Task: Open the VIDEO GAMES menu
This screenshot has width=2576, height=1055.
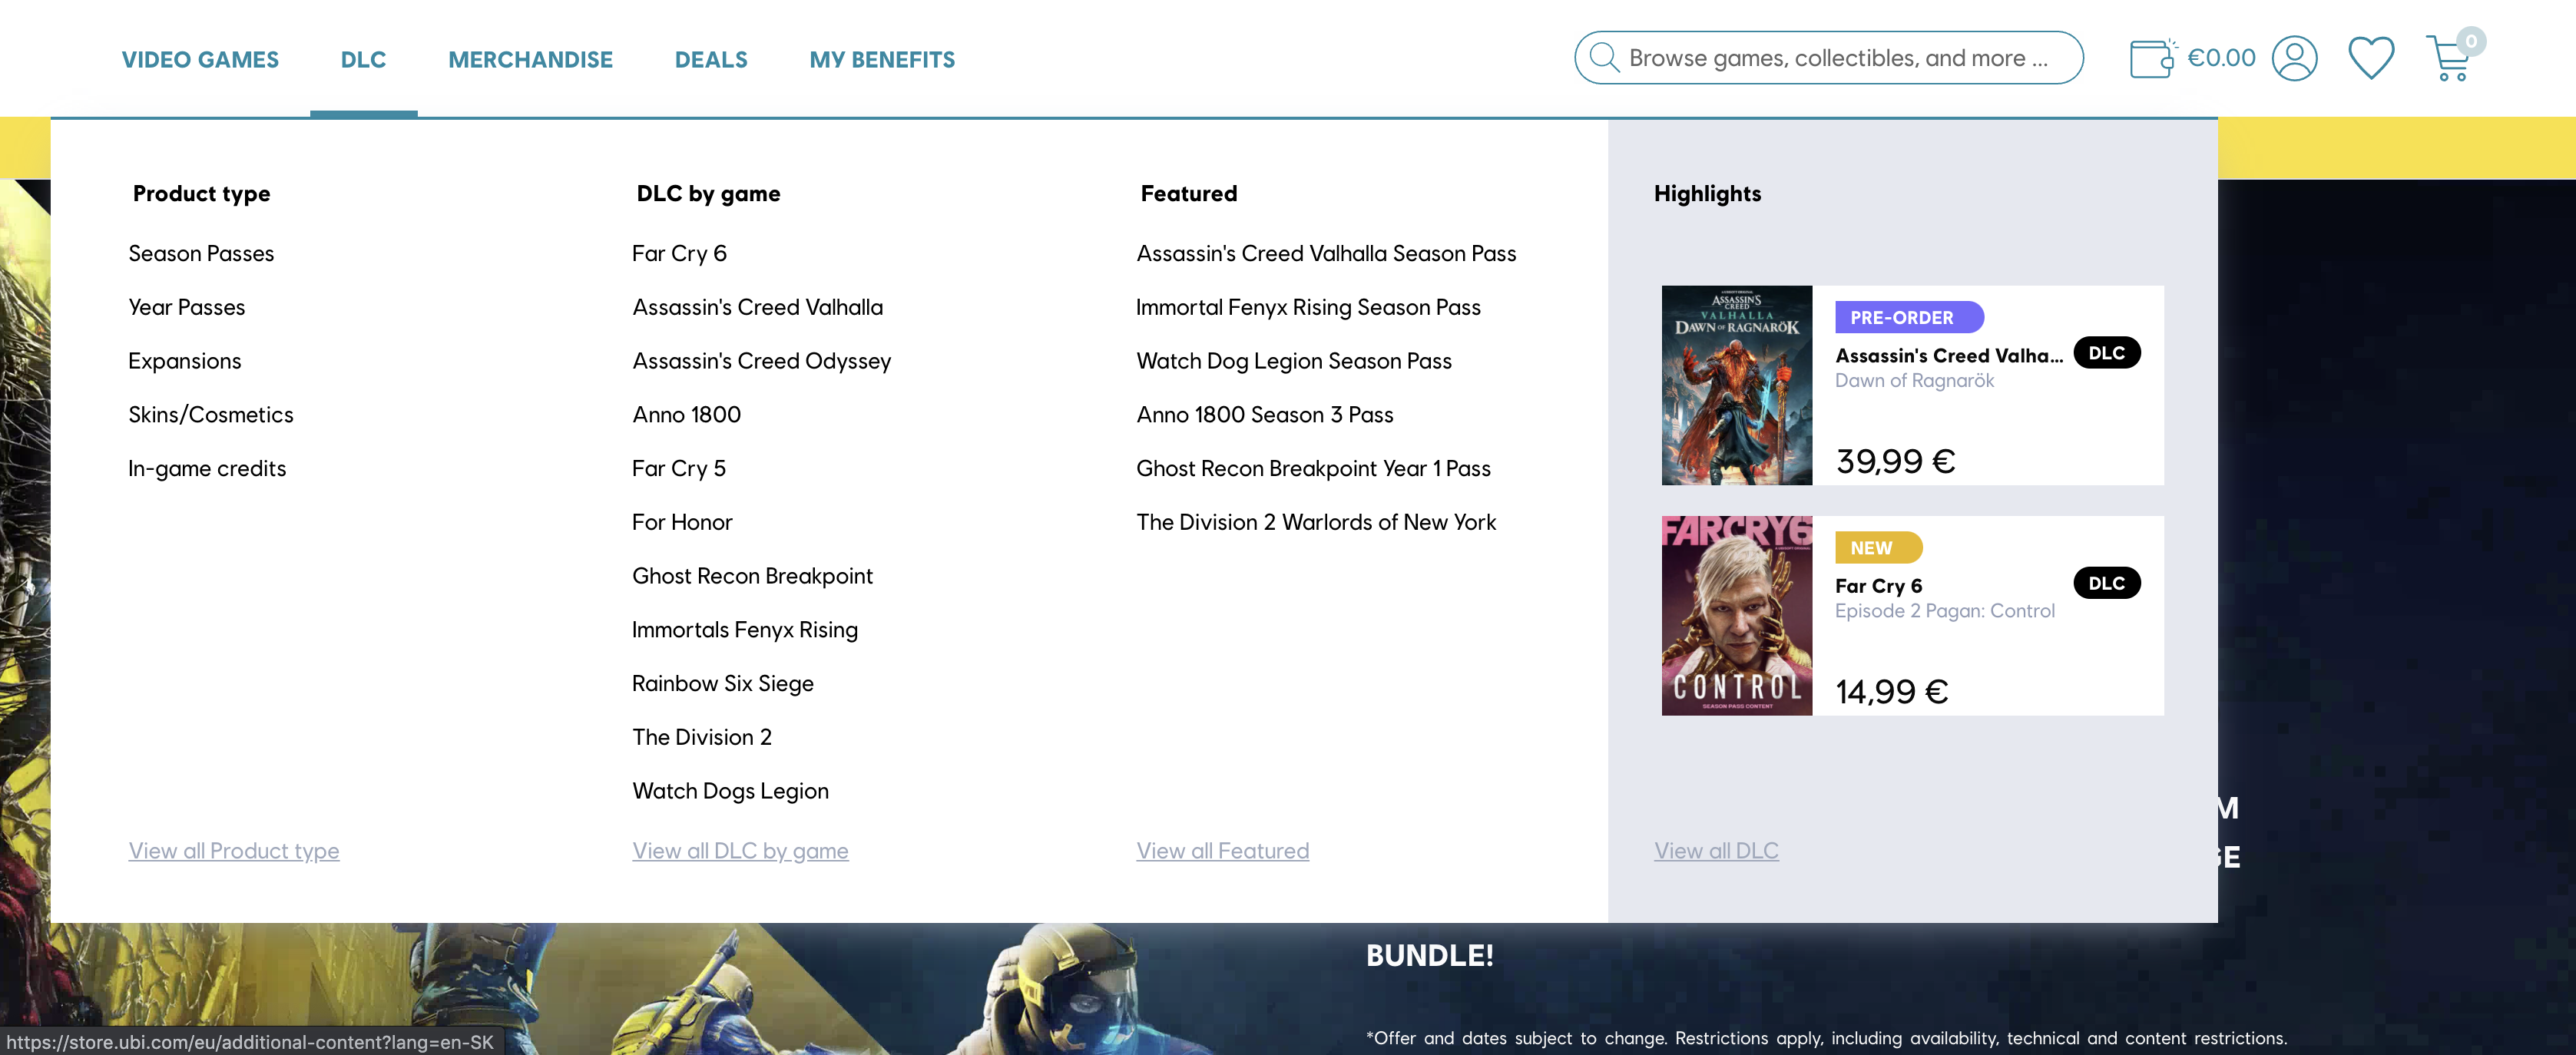Action: tap(200, 59)
